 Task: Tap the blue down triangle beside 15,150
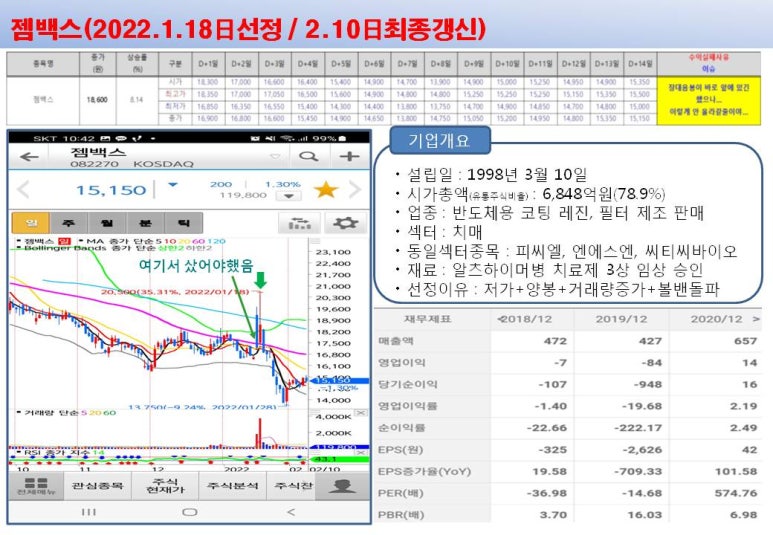tap(173, 185)
